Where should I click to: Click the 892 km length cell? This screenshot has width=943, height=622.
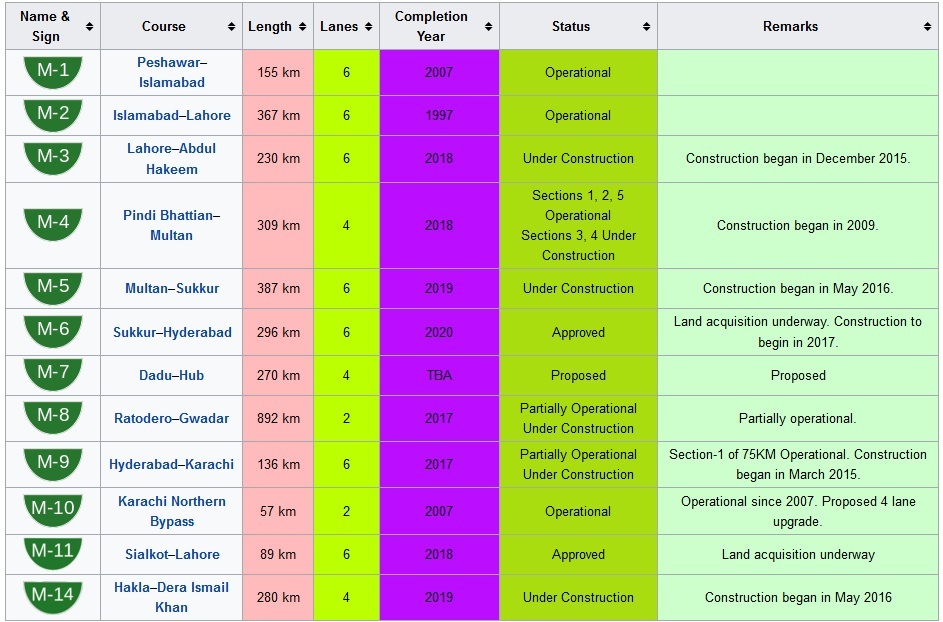(278, 418)
